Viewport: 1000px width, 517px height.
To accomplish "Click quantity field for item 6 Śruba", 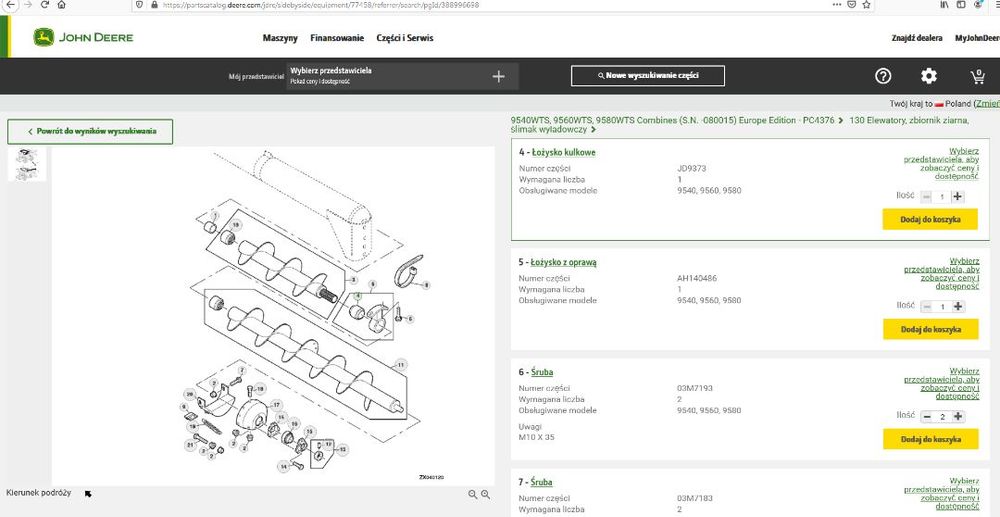I will point(942,416).
